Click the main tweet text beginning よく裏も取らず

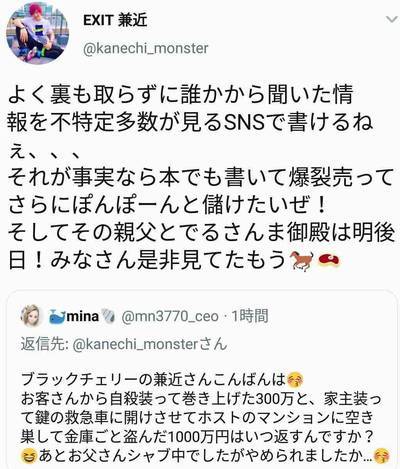pyautogui.click(x=201, y=177)
